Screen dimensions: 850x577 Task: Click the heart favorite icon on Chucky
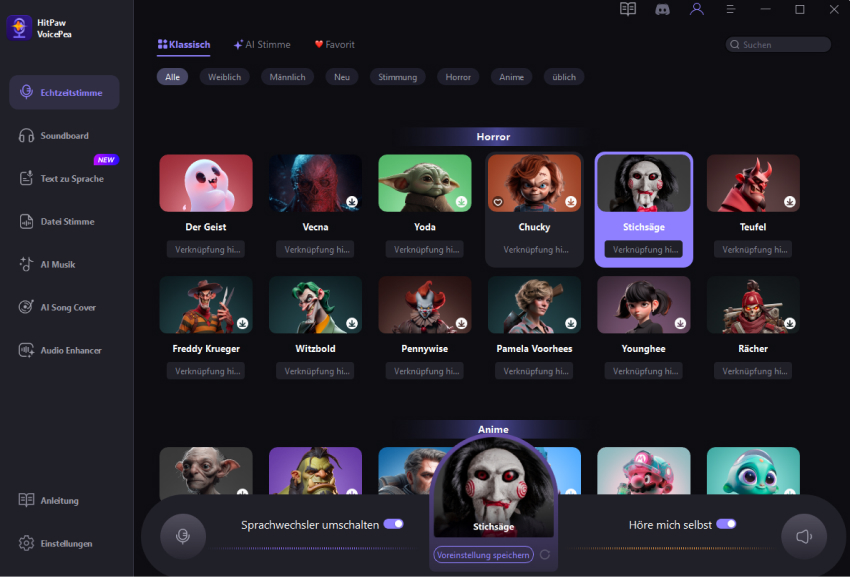click(x=498, y=202)
